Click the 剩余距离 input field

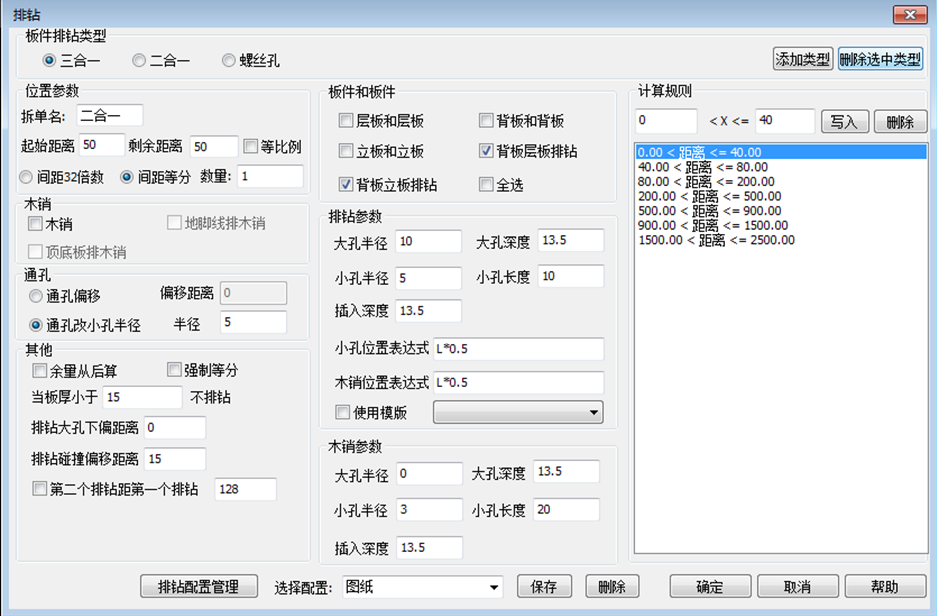(x=214, y=146)
